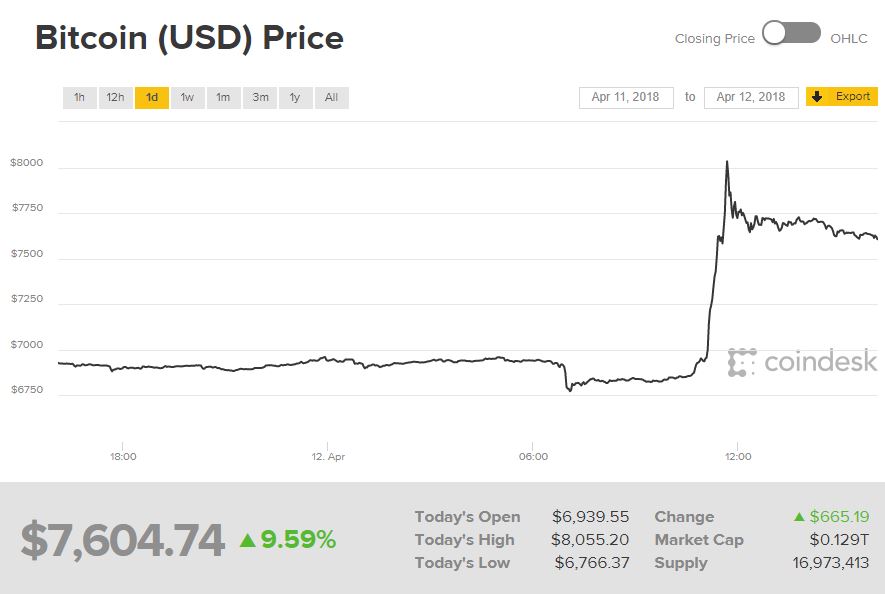
Task: Select the 1d time range
Action: tap(152, 97)
